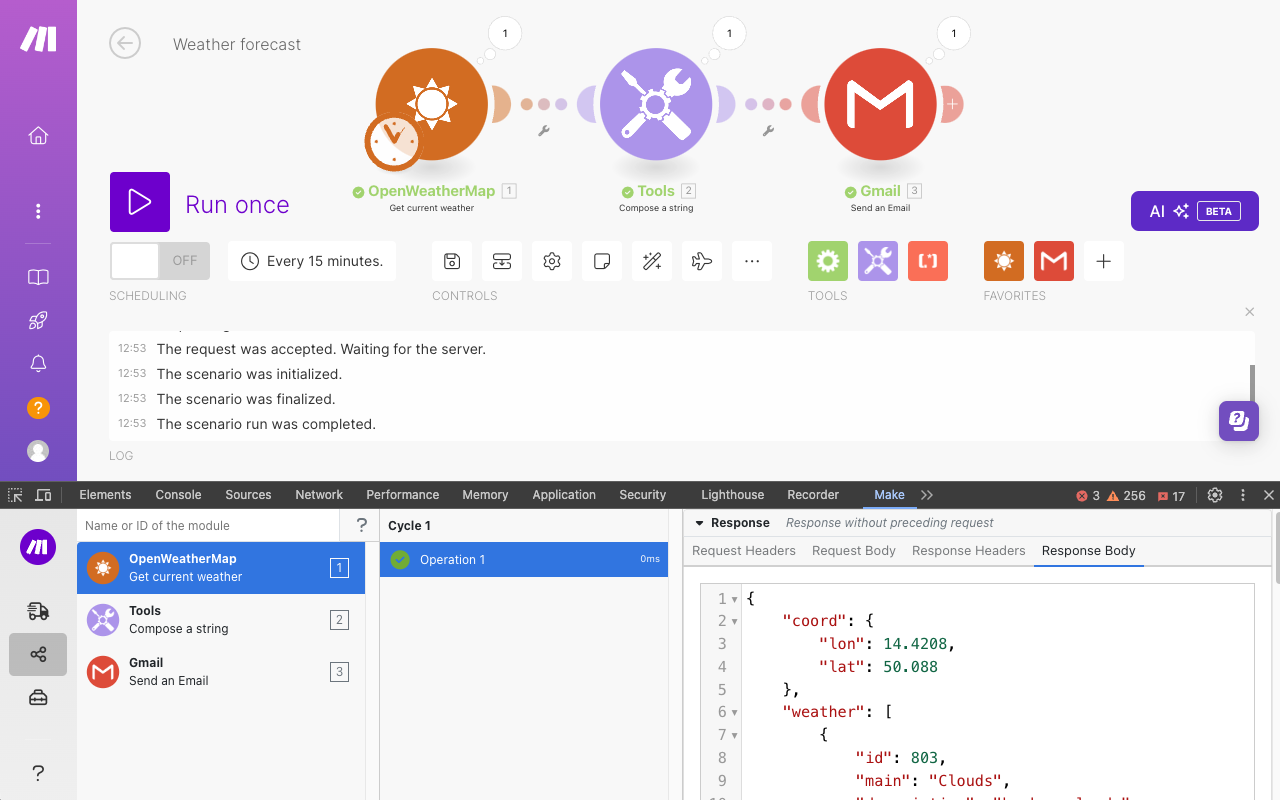The image size is (1280, 800).
Task: Open the clock schedule icon on OpenWeatherMap module
Action: 393,143
